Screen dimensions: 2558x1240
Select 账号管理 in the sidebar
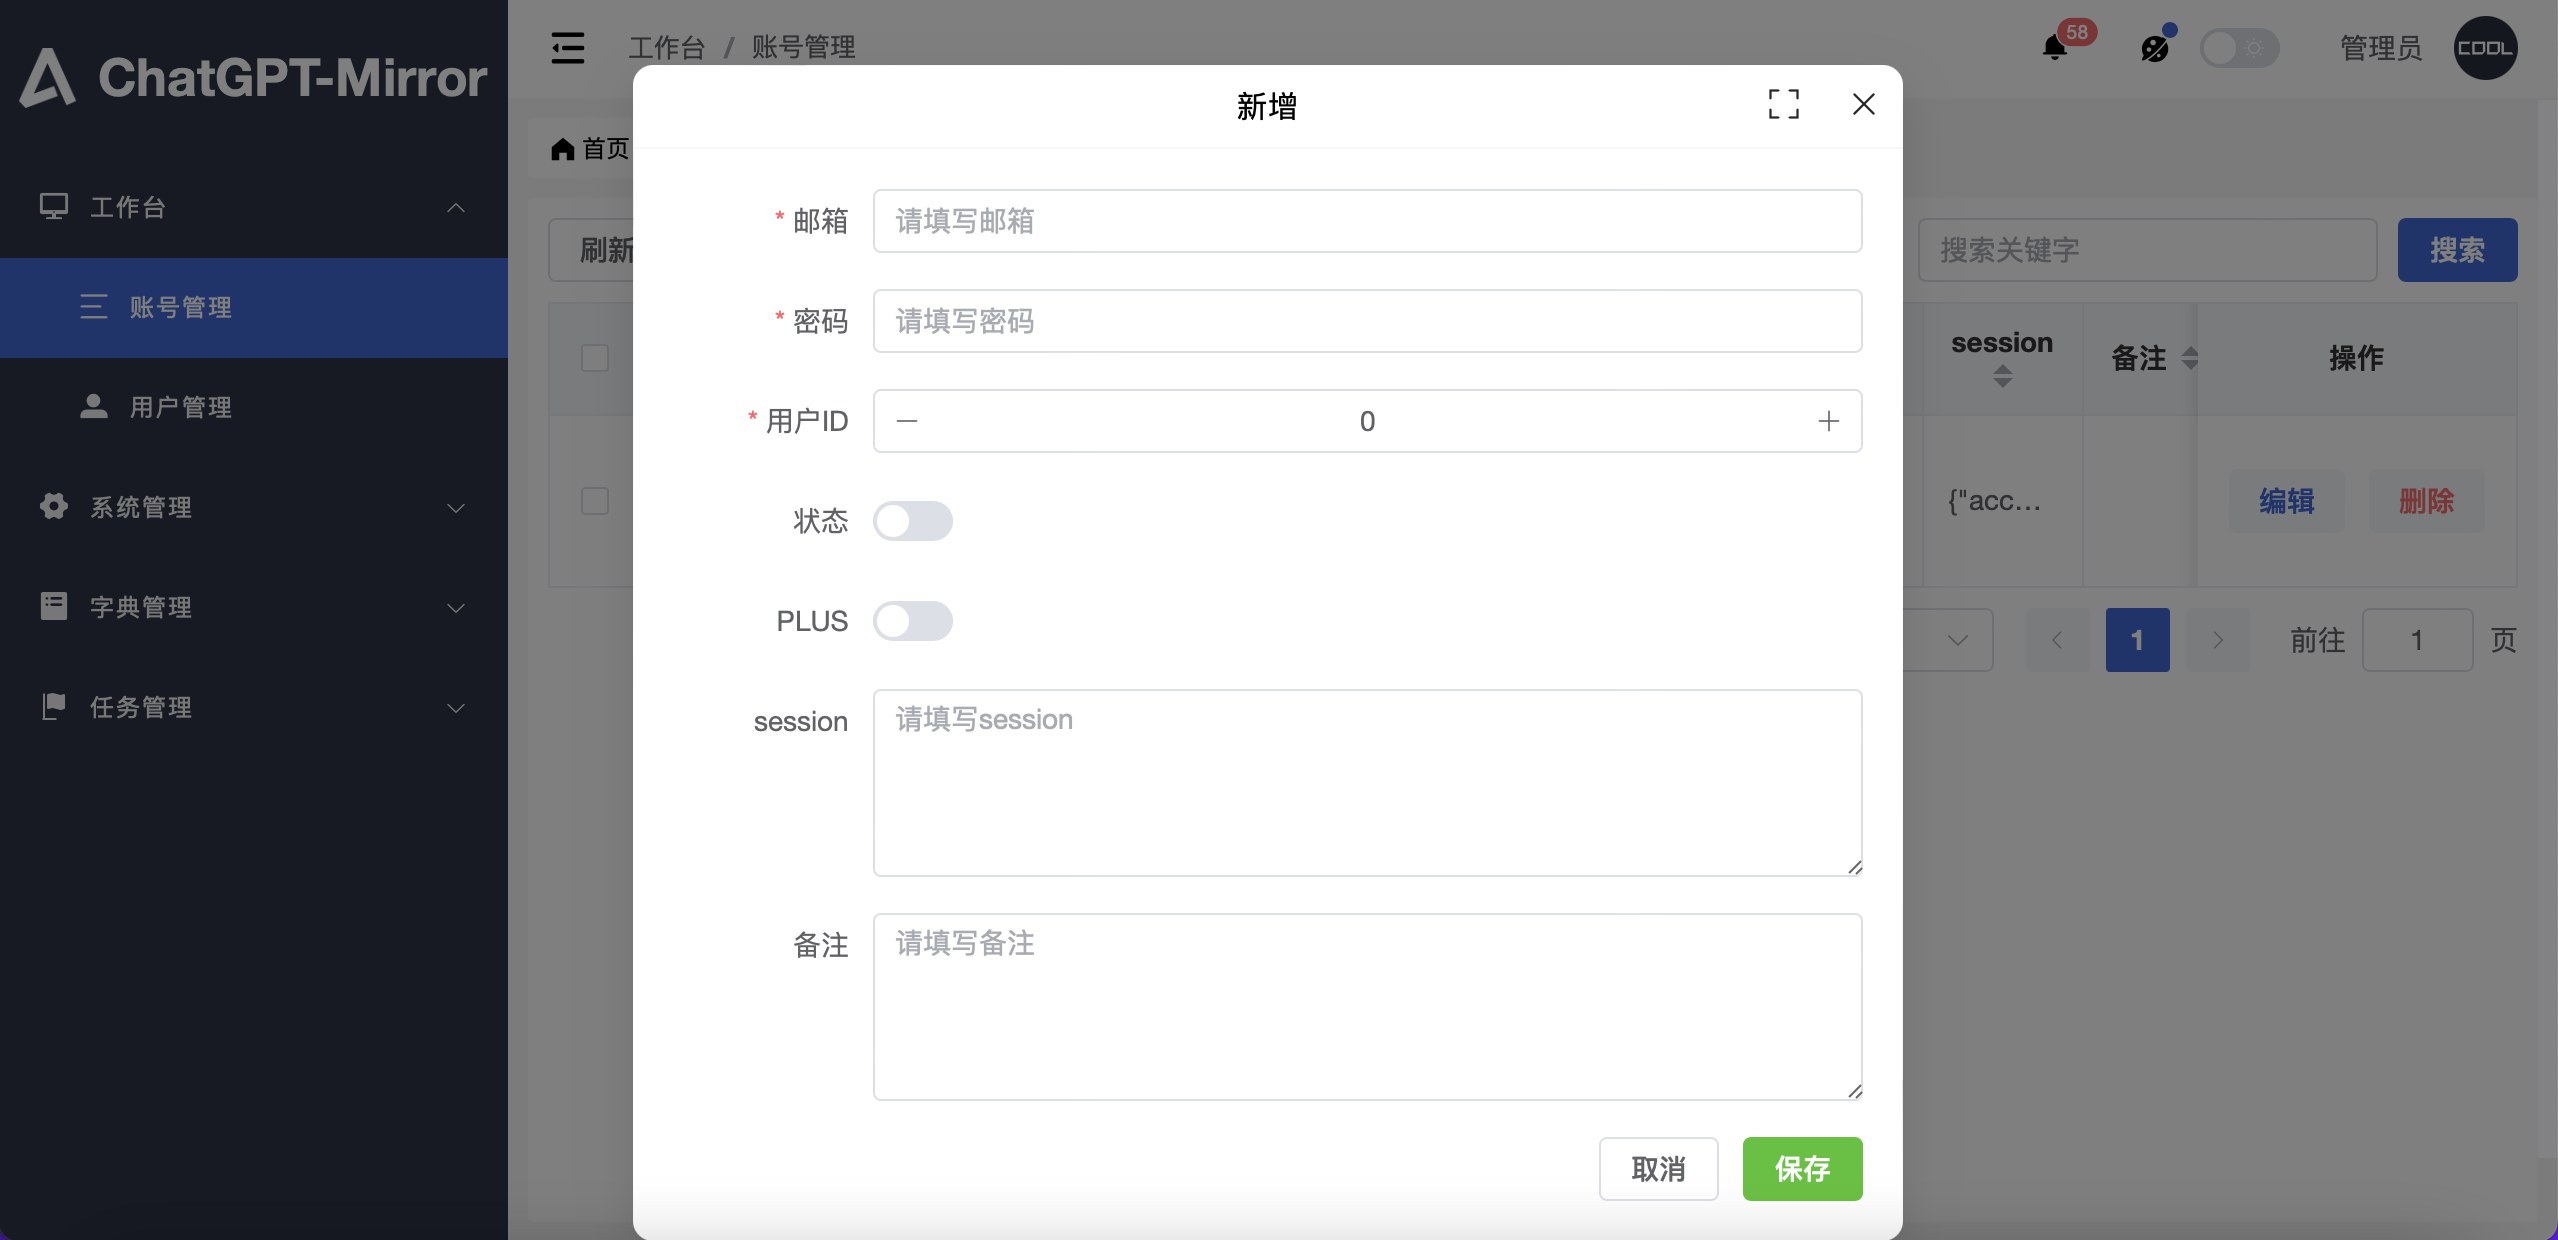point(180,307)
